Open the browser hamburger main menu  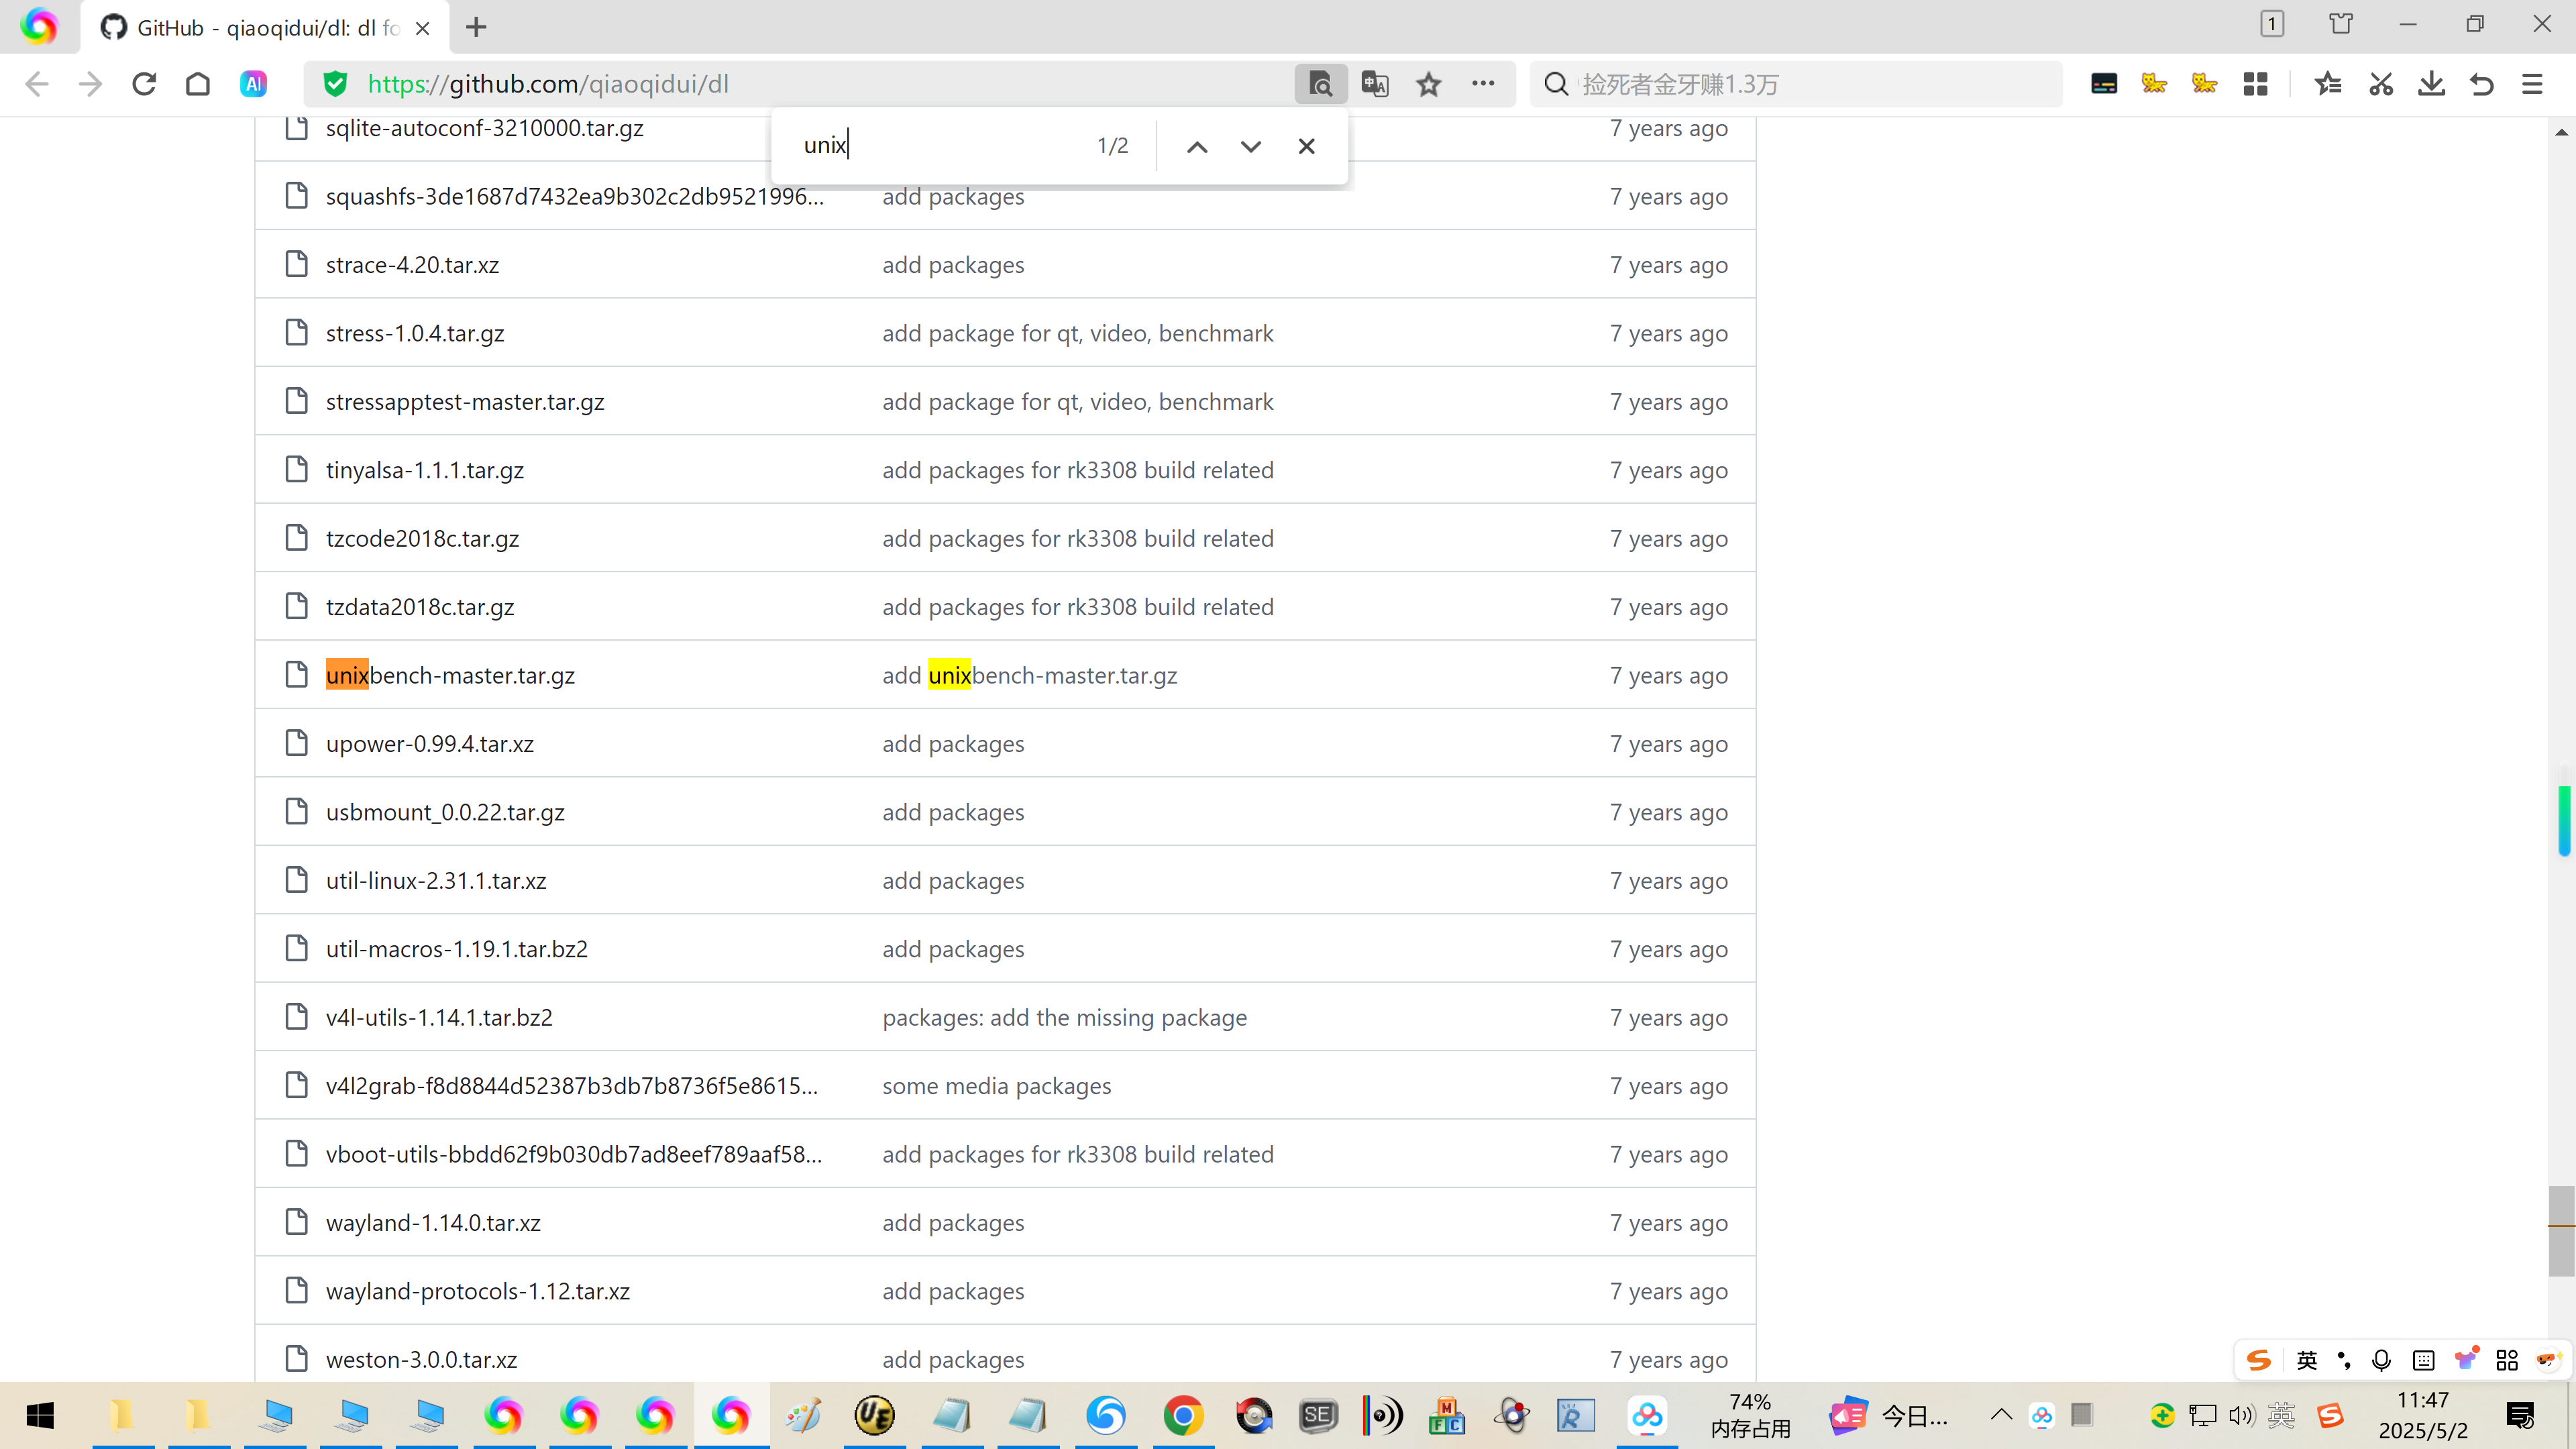click(x=2531, y=84)
